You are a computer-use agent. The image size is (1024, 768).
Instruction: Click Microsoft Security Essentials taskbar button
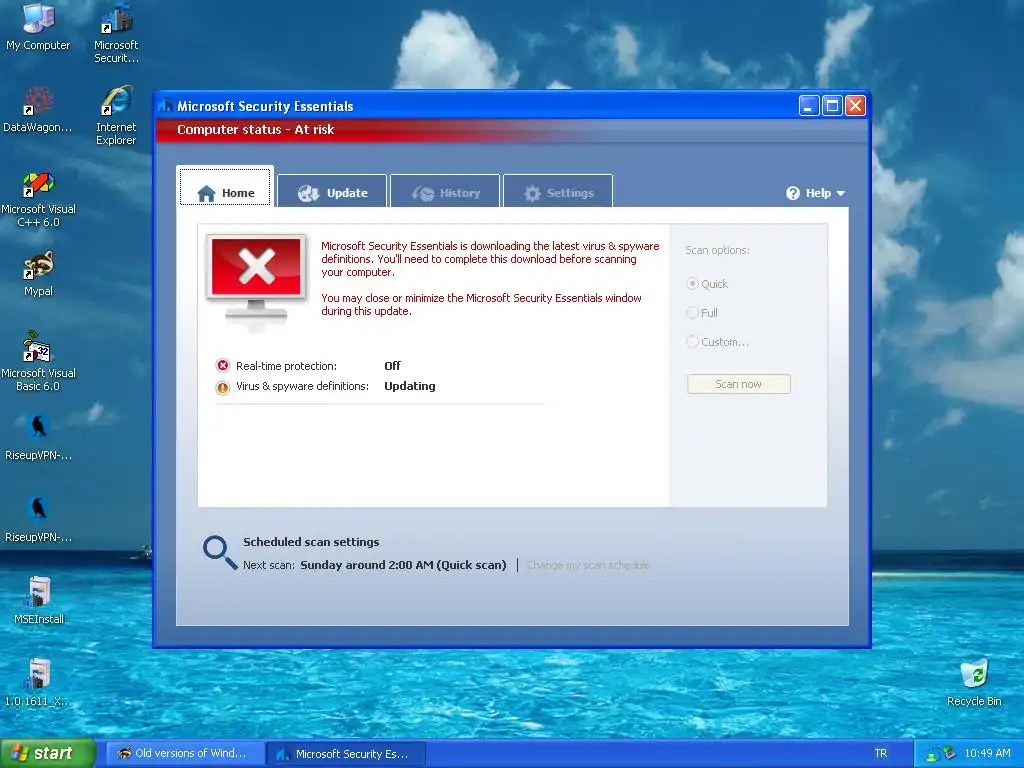tap(347, 754)
